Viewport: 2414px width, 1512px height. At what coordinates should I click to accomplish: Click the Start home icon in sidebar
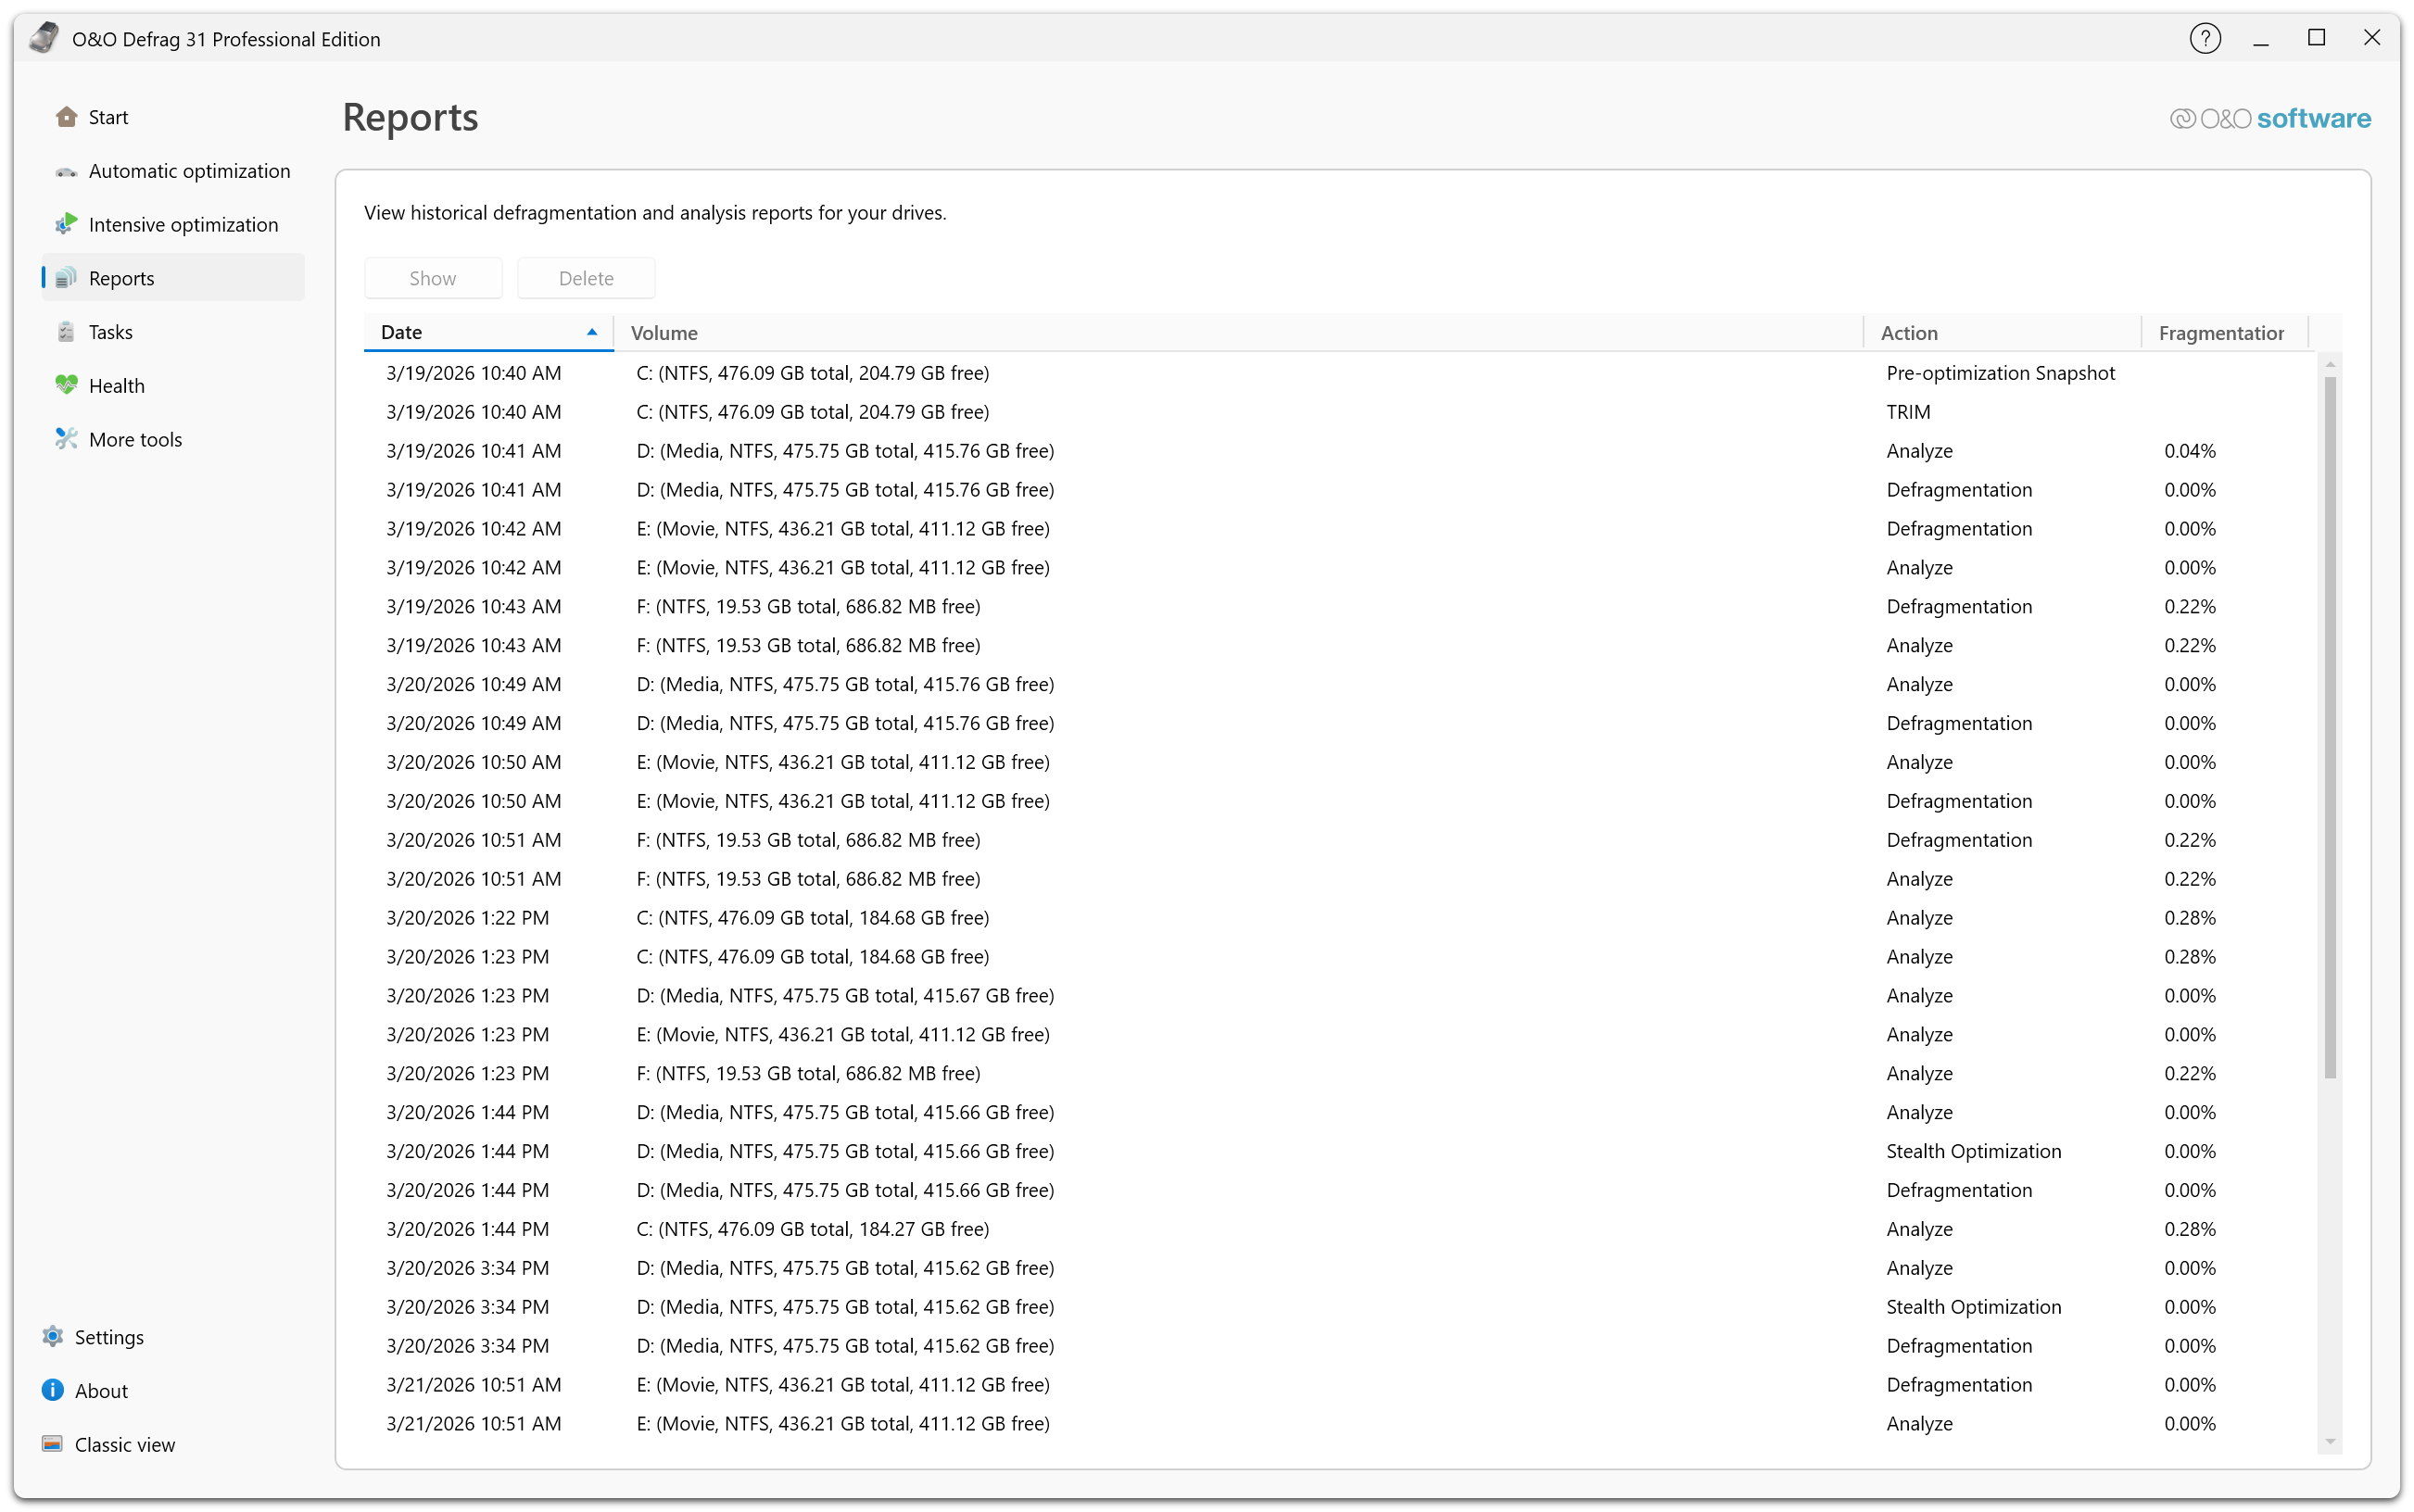click(66, 117)
